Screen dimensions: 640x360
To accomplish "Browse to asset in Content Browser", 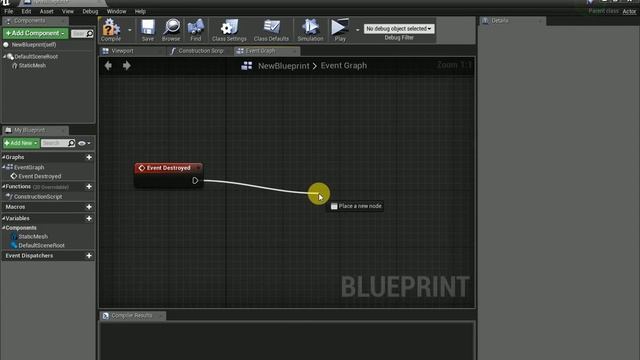I will coord(171,30).
